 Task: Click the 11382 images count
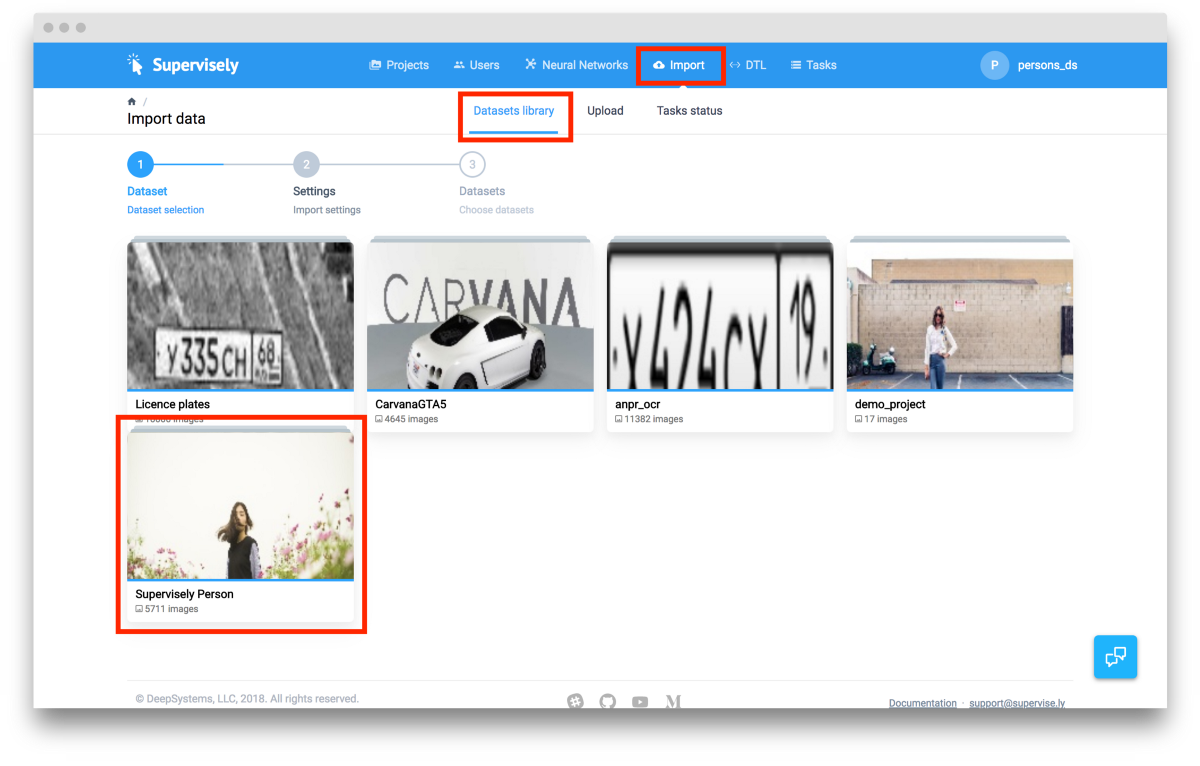tap(649, 419)
